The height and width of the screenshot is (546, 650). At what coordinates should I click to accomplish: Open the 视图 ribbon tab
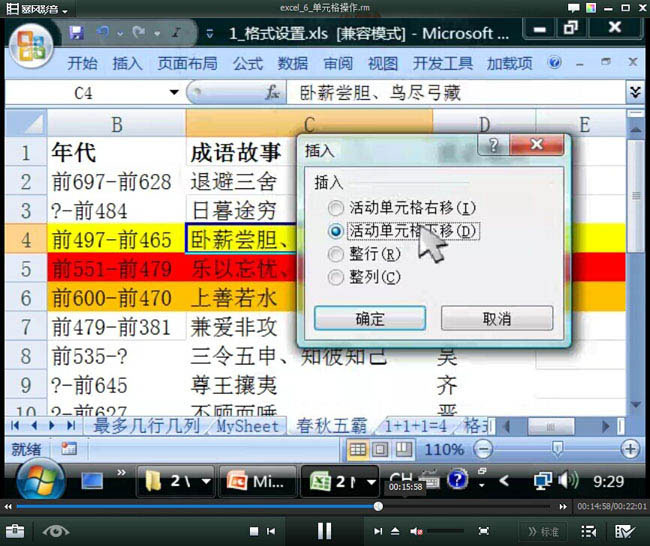383,63
